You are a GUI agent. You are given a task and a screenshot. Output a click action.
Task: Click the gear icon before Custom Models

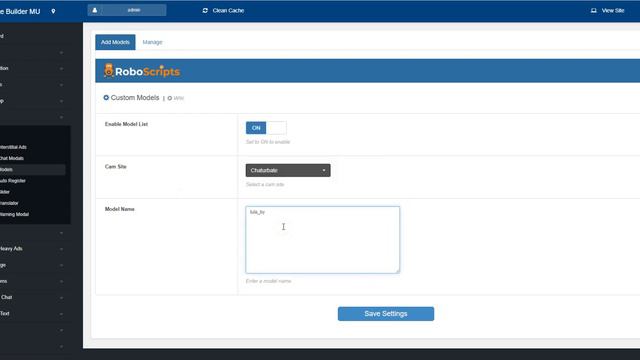click(x=106, y=98)
